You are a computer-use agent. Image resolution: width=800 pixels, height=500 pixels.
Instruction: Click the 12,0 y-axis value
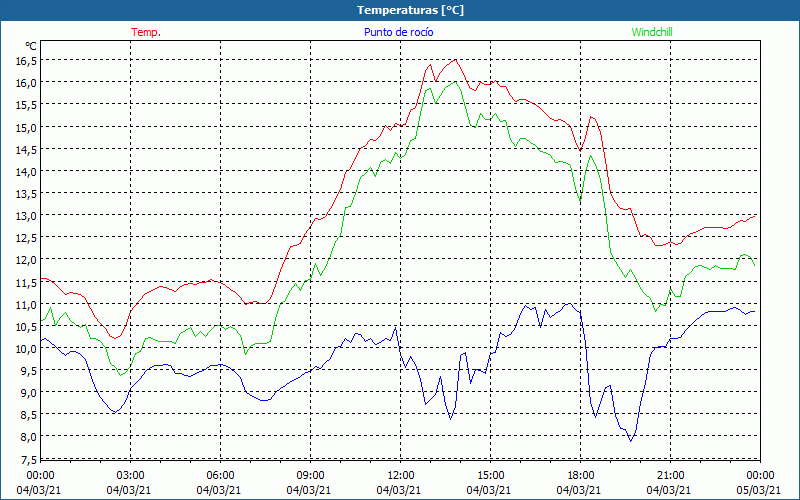click(26, 260)
